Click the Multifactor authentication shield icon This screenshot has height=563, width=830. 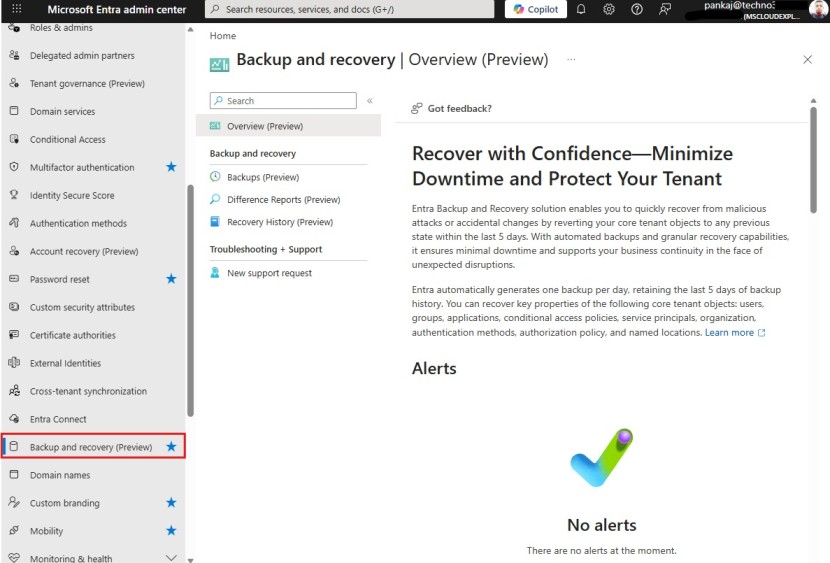pyautogui.click(x=14, y=167)
